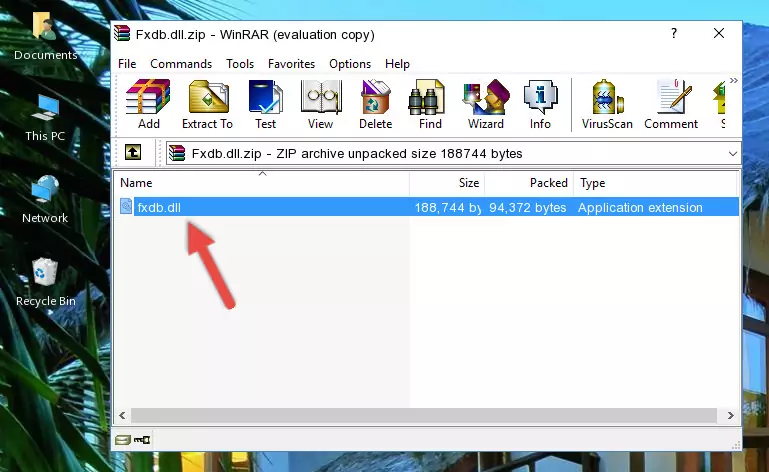Sort by Packed column header
Image resolution: width=769 pixels, height=472 pixels.
pos(529,183)
